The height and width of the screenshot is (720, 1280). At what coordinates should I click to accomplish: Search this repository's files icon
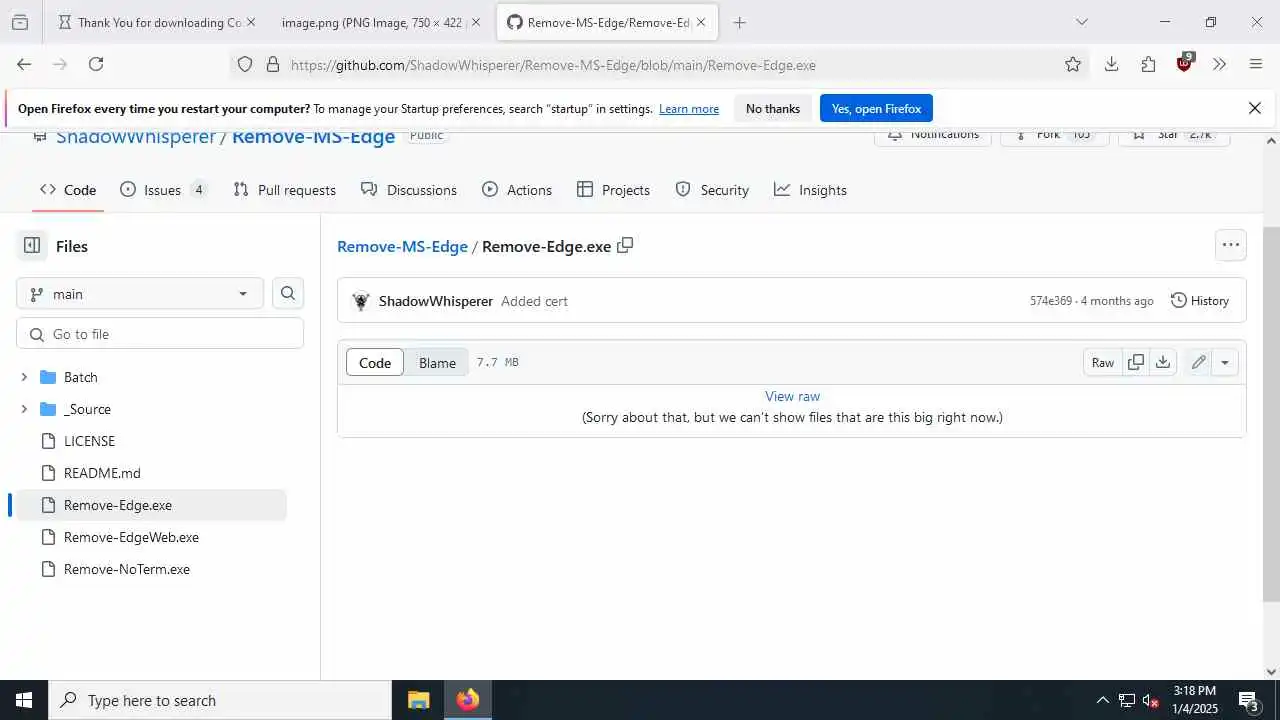tap(288, 293)
